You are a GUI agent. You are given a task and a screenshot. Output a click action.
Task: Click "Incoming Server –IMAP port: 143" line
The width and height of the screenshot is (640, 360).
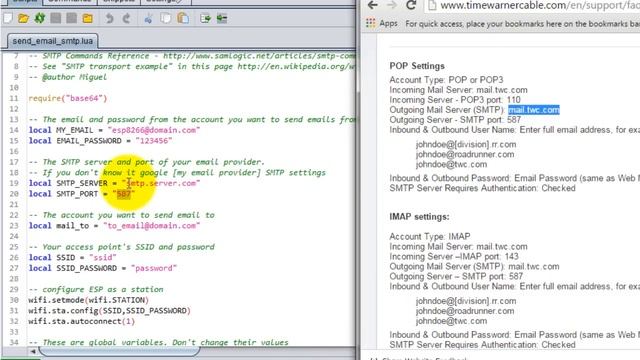tap(454, 257)
